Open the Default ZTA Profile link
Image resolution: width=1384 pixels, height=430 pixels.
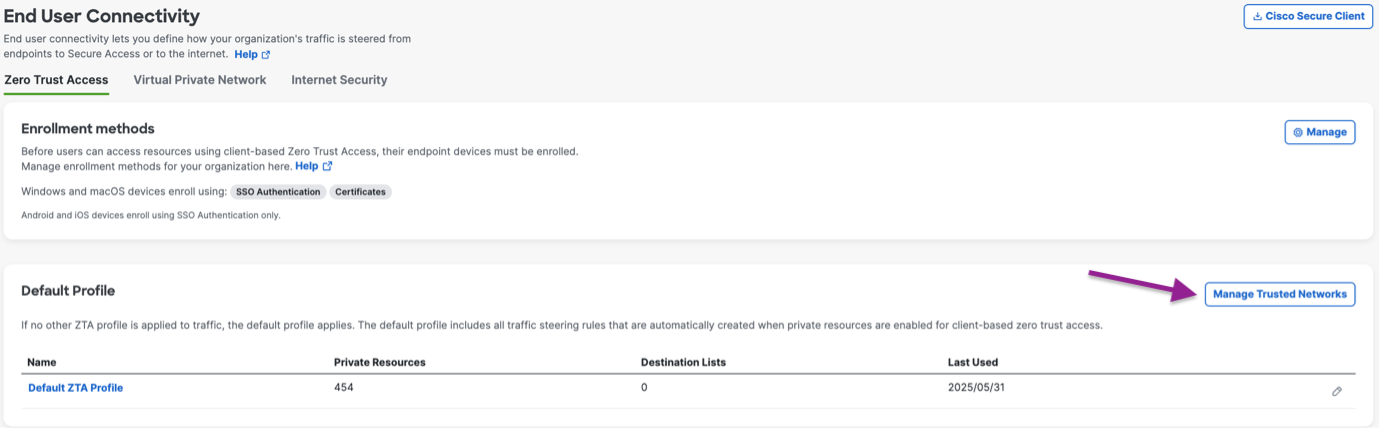pyautogui.click(x=75, y=388)
